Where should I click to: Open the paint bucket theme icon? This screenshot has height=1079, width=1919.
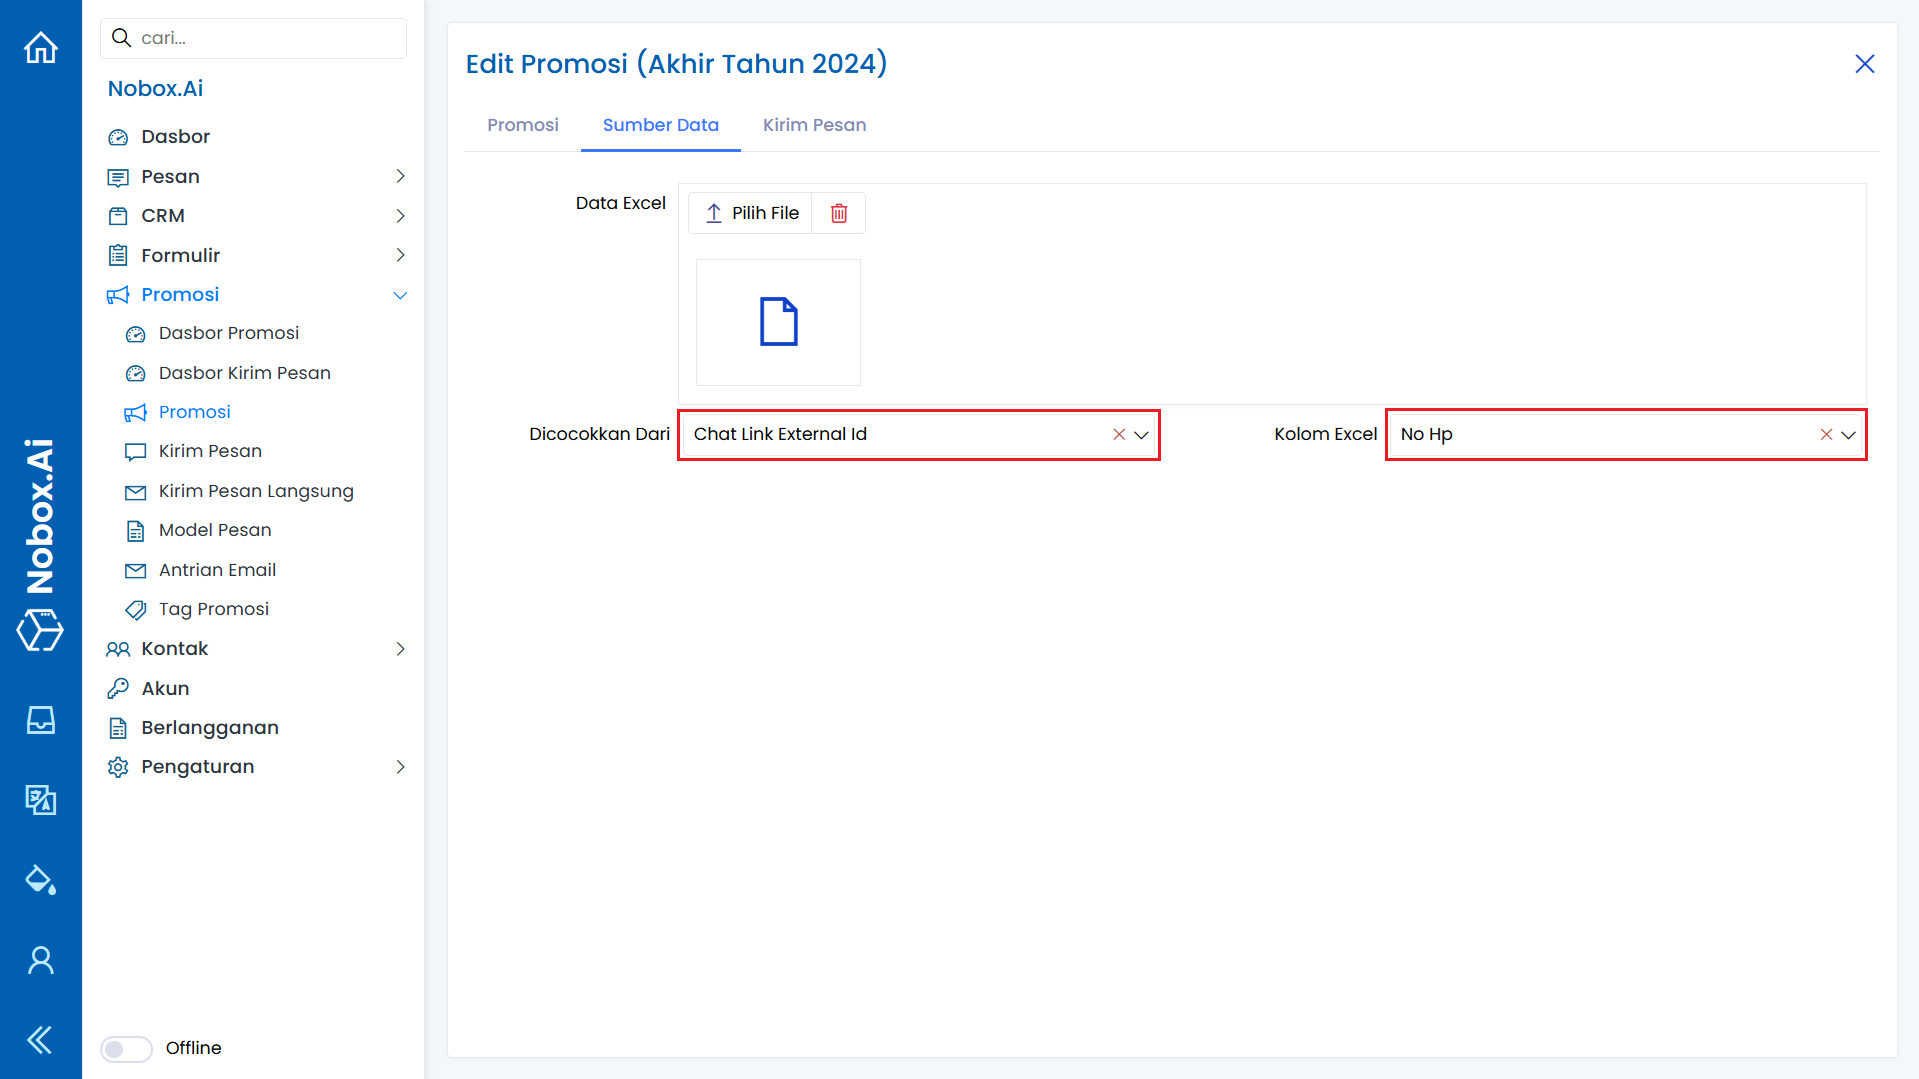[41, 880]
